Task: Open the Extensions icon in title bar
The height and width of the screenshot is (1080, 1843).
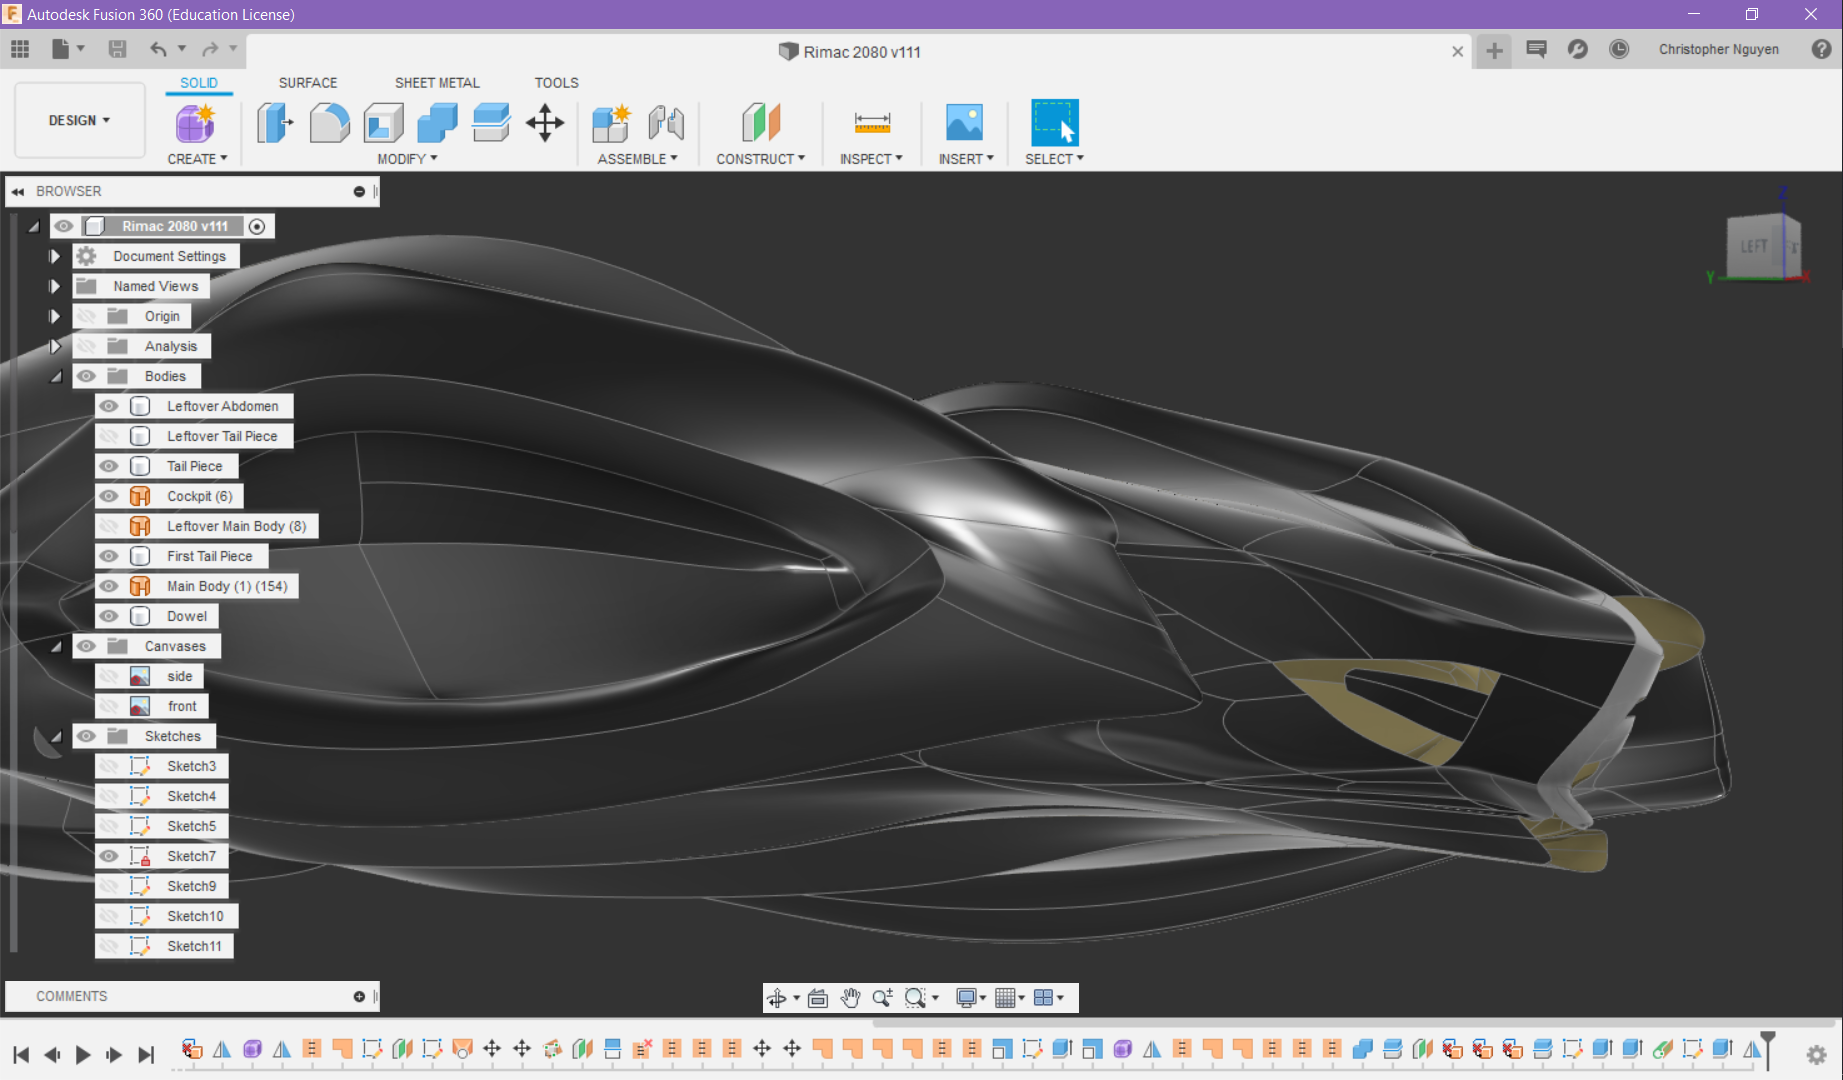Action: (1578, 49)
